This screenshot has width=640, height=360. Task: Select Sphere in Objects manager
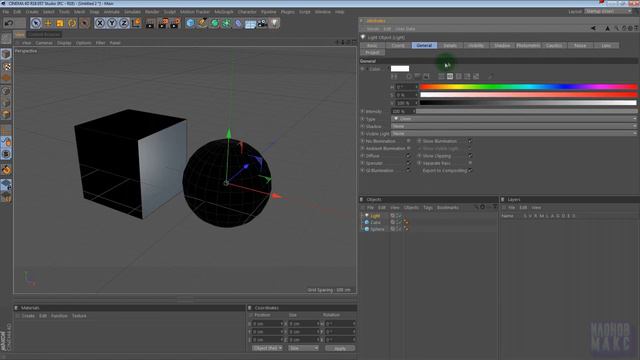click(377, 229)
